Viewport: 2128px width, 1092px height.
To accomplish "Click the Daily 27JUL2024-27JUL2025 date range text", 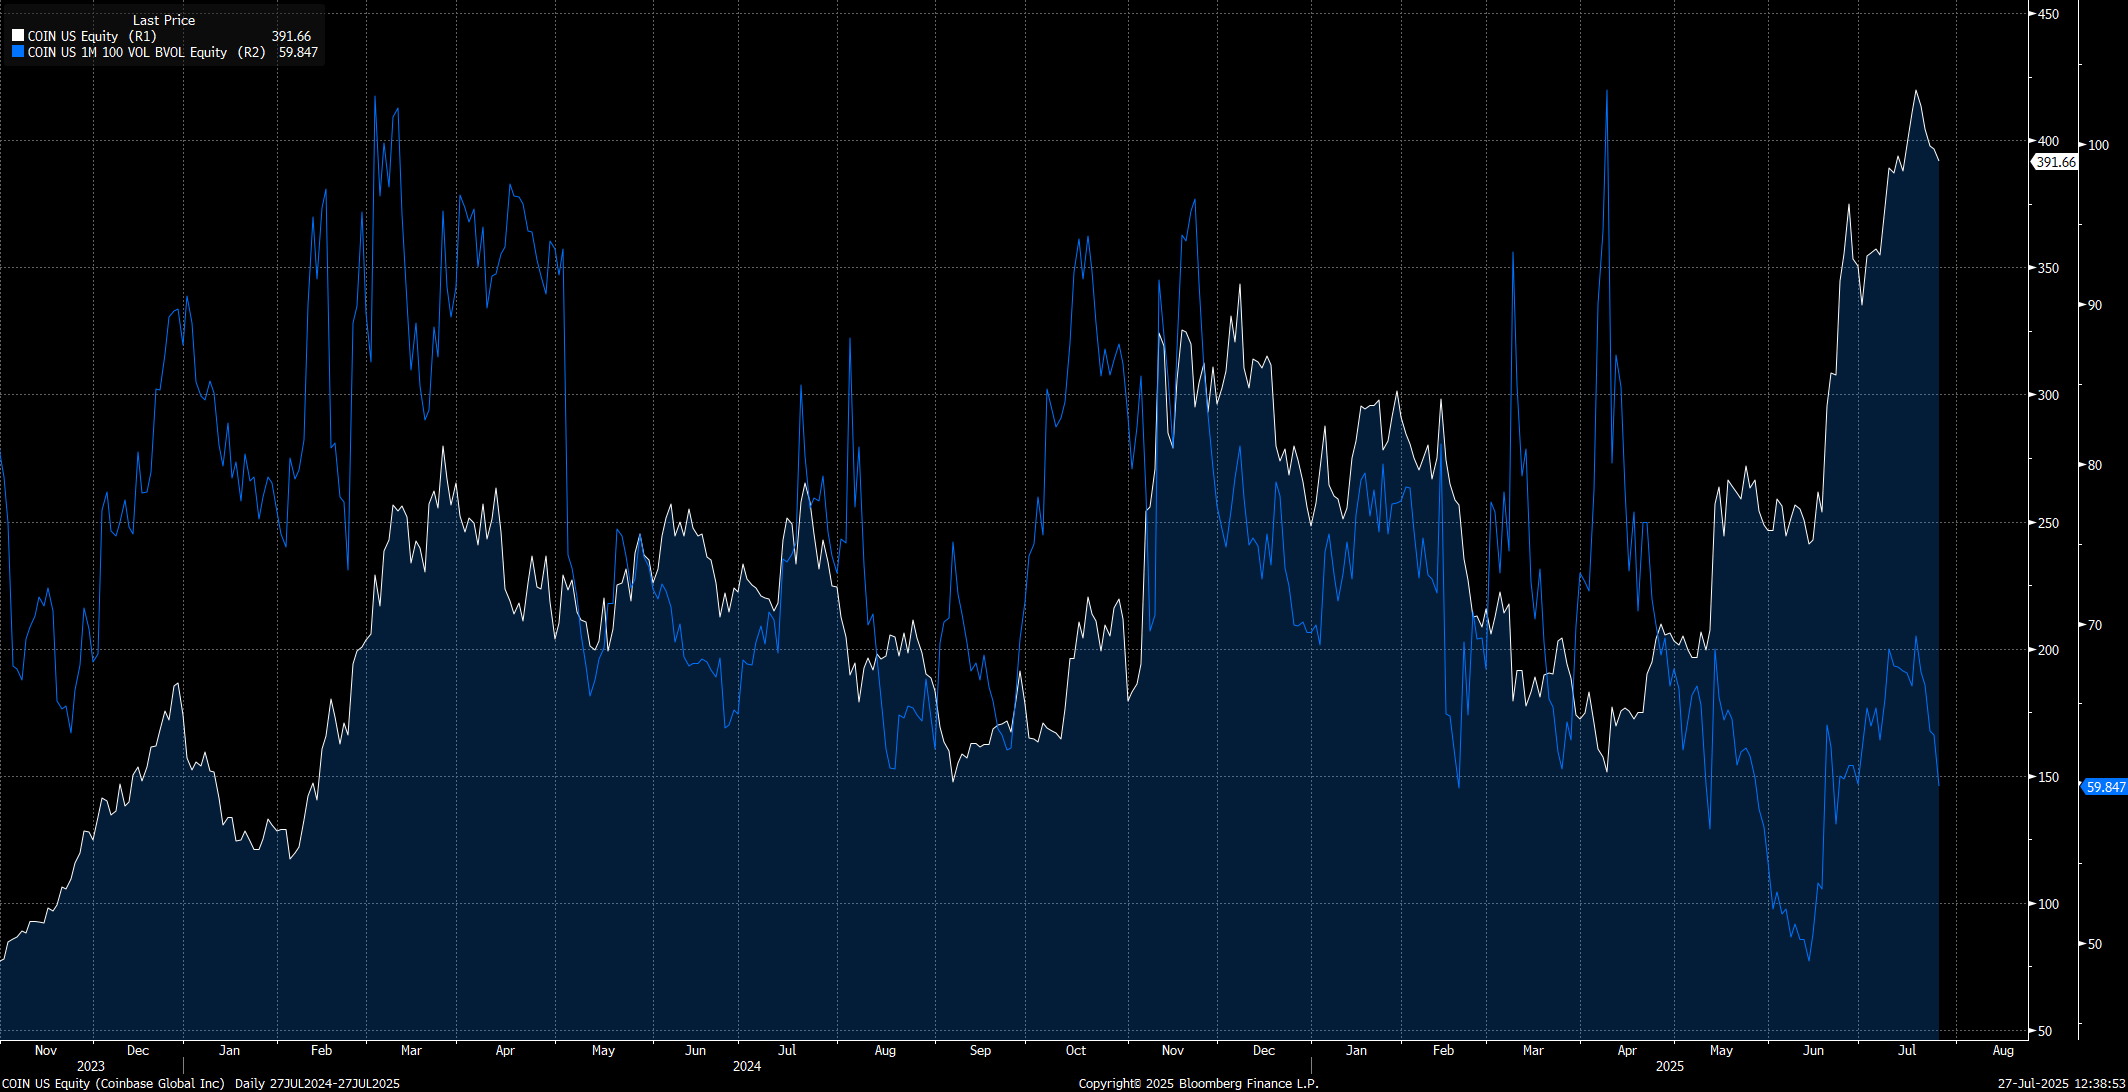I will 317,1083.
